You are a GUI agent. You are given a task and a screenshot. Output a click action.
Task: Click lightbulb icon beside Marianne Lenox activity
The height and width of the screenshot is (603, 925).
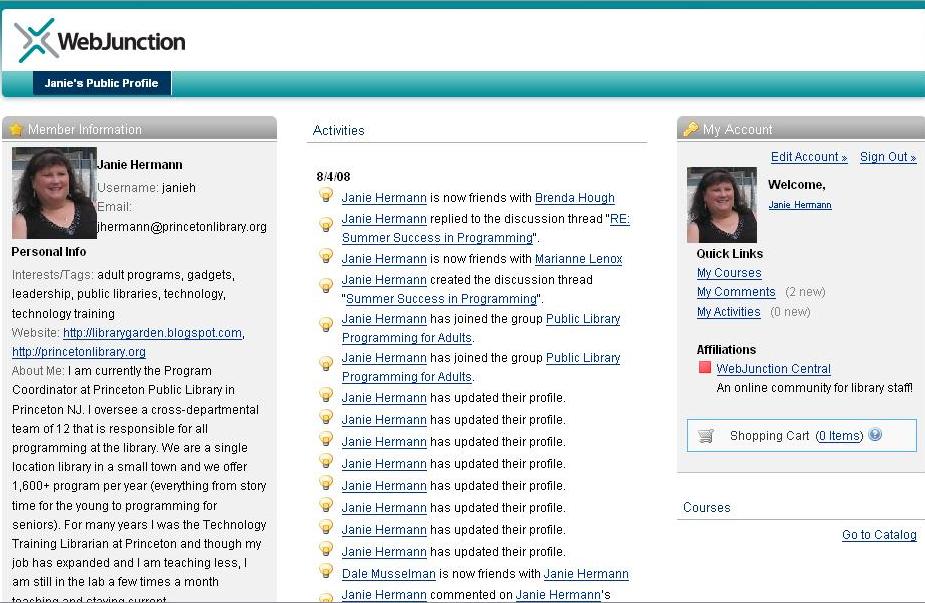(x=325, y=257)
